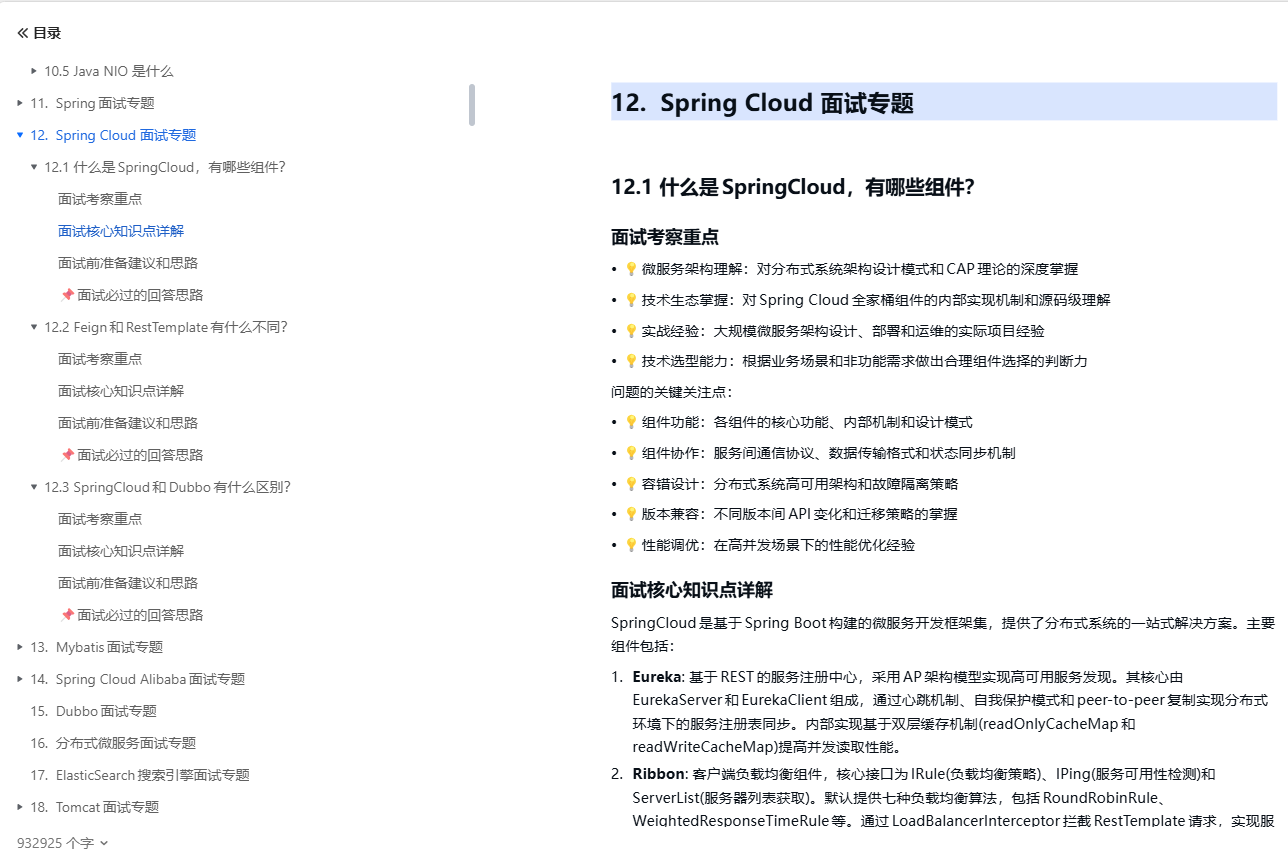
Task: Collapse the 目录 sidebar via double-chevron icon
Action: coord(22,33)
